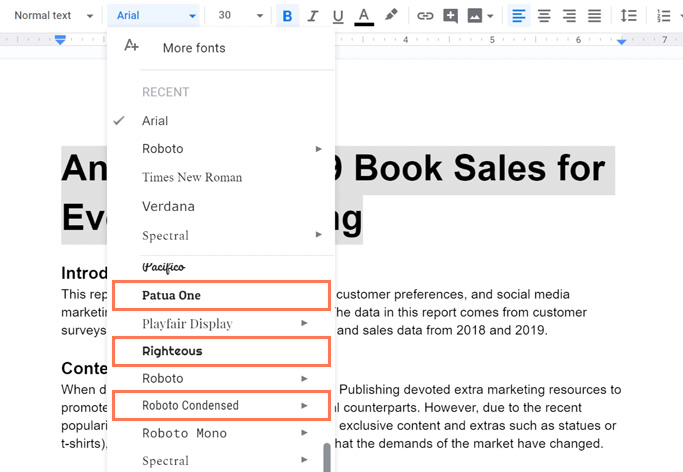Select Times New Roman recent font

point(192,178)
